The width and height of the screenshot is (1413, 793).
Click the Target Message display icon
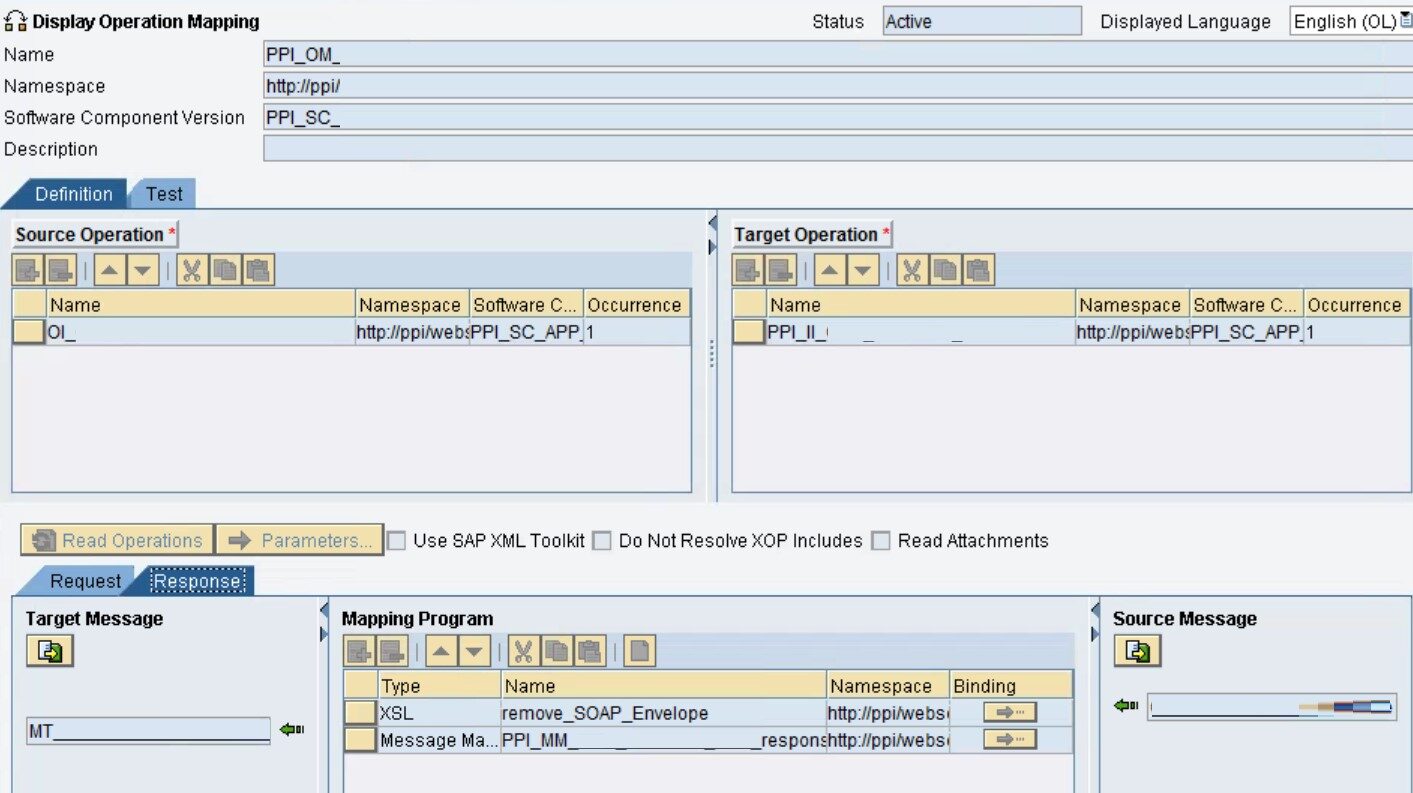pyautogui.click(x=50, y=651)
